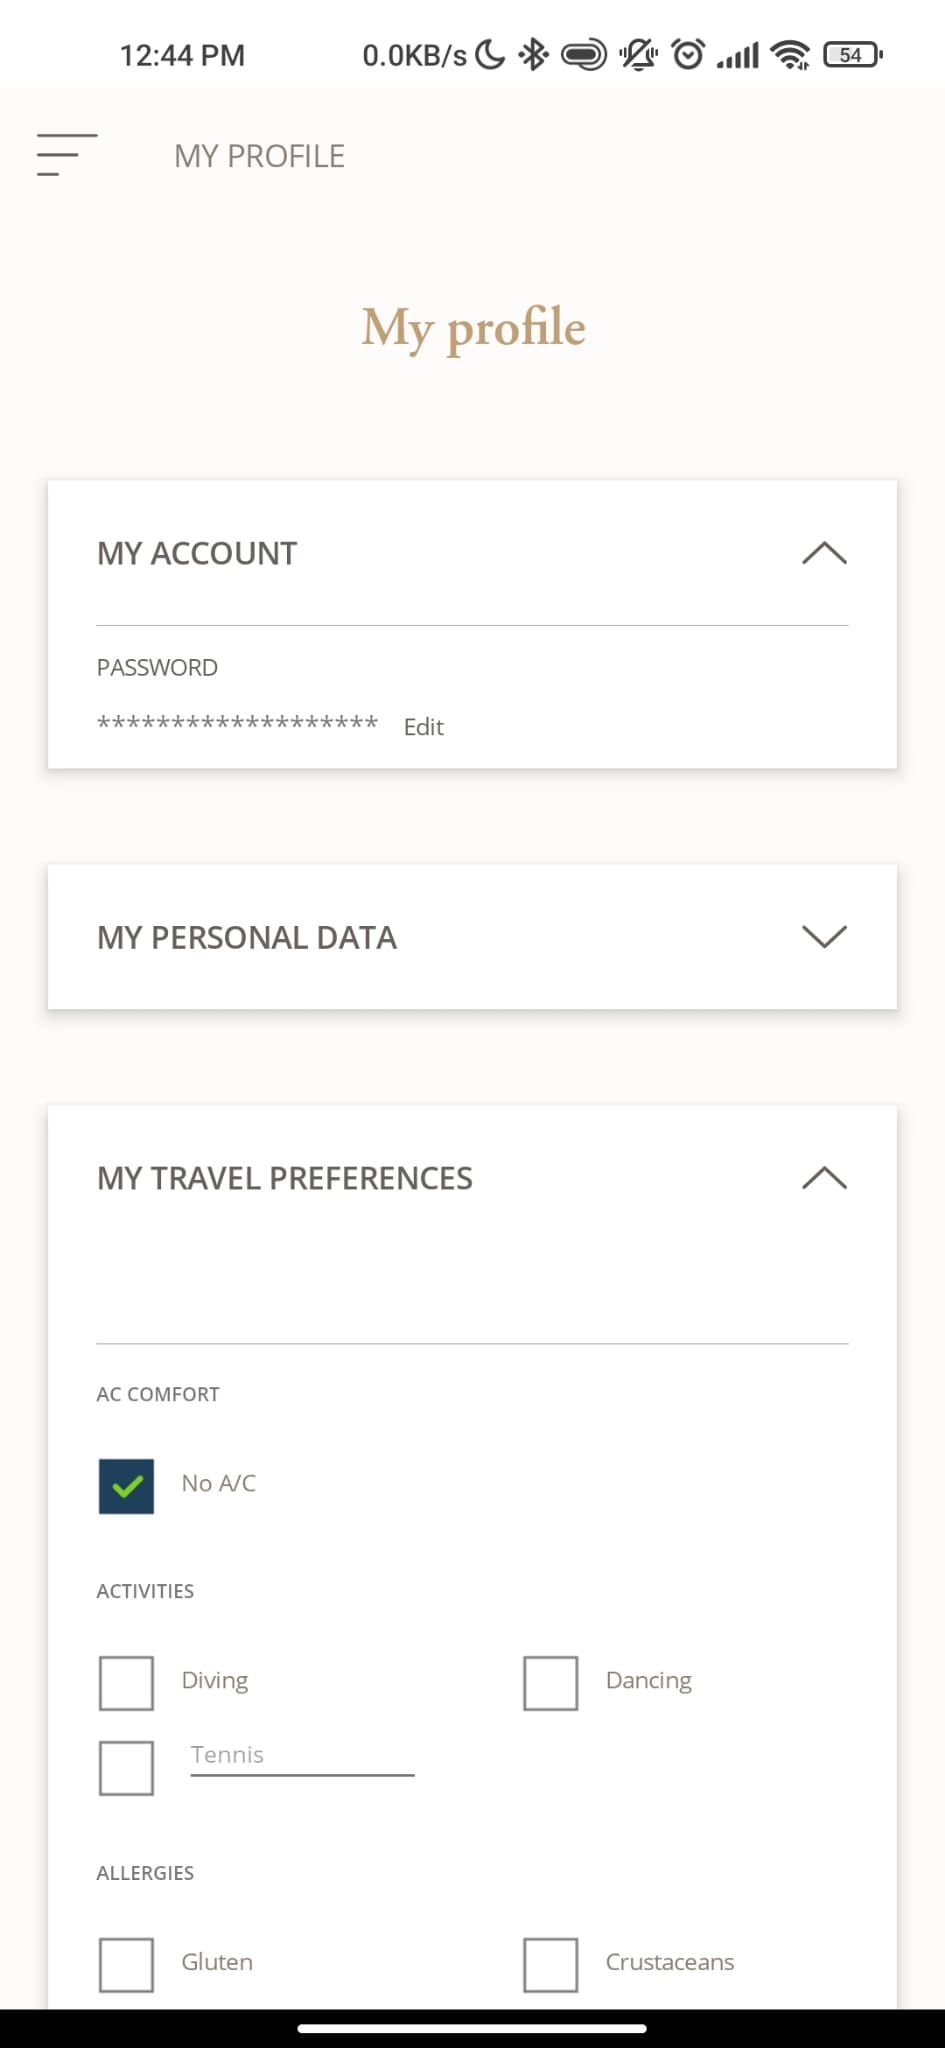Screen dimensions: 945x2048
Task: Tap the bottom home gesture bar
Action: click(x=472, y=2029)
